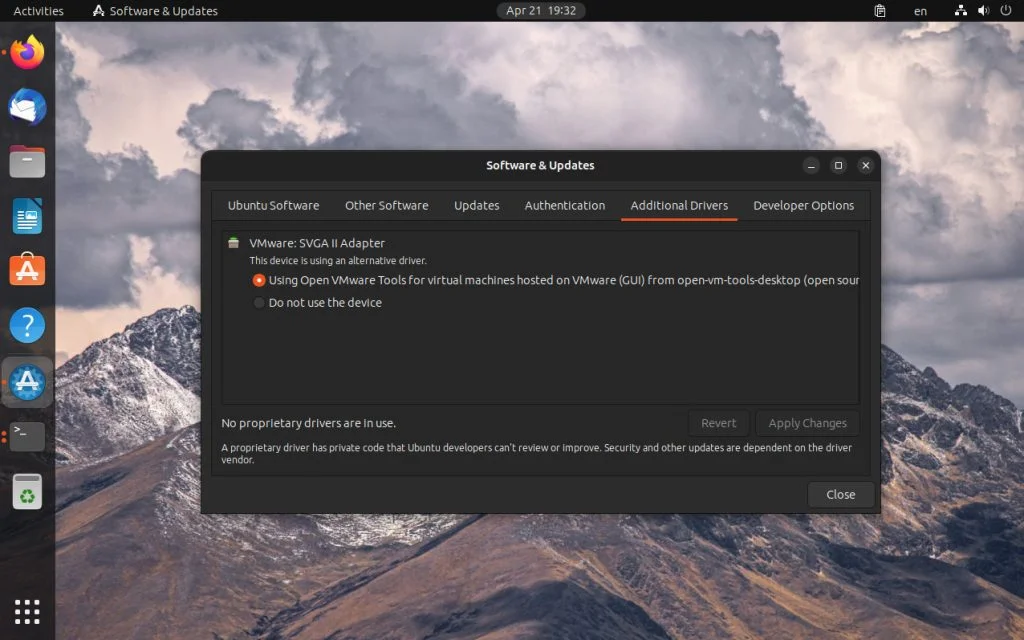Switch to the Authentication tab
This screenshot has width=1024, height=640.
[x=564, y=205]
